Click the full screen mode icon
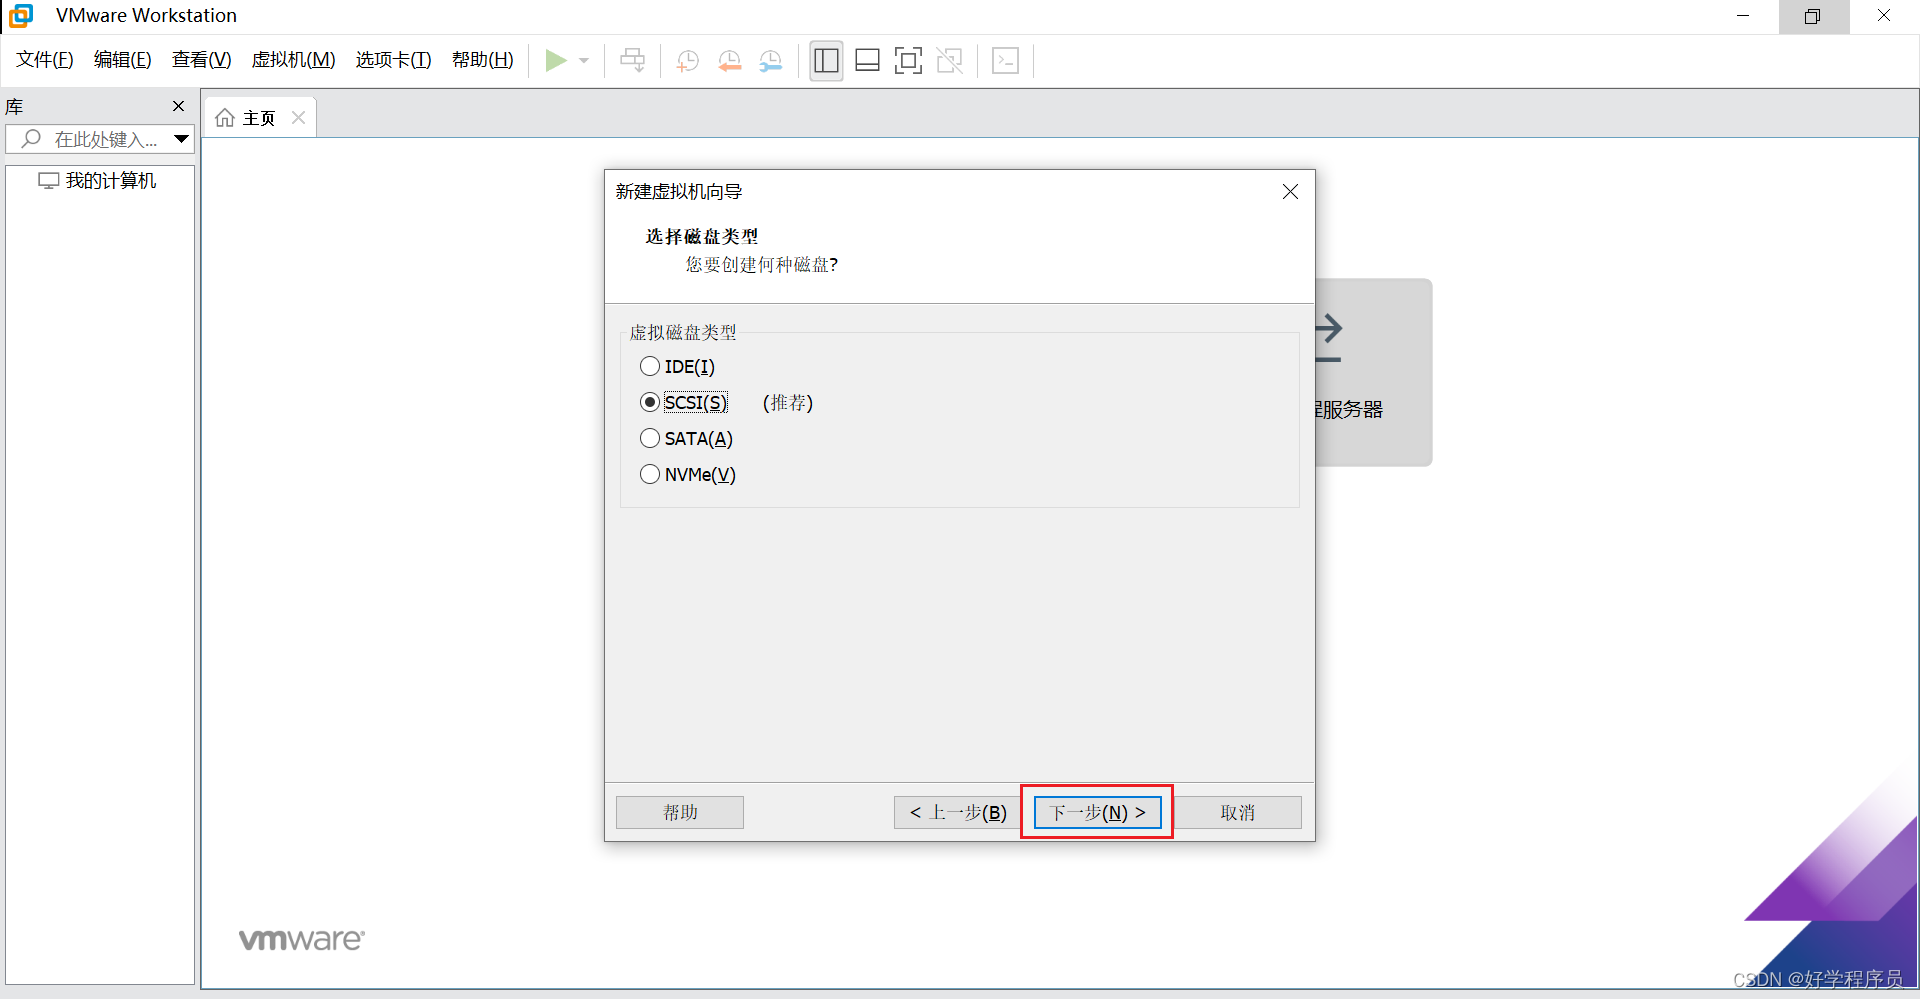Image resolution: width=1920 pixels, height=999 pixels. point(908,61)
